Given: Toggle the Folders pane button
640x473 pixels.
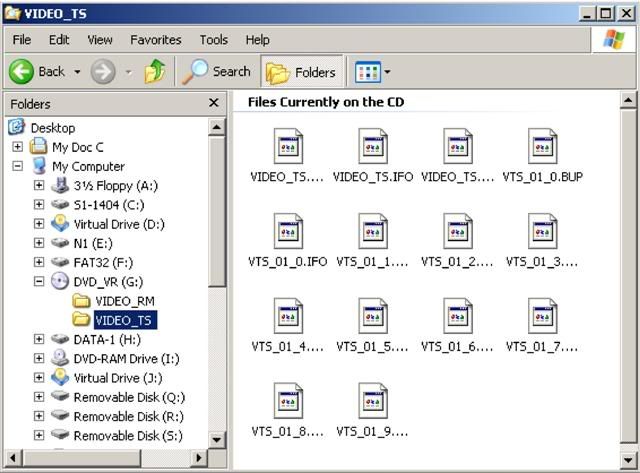Looking at the screenshot, I should (301, 72).
